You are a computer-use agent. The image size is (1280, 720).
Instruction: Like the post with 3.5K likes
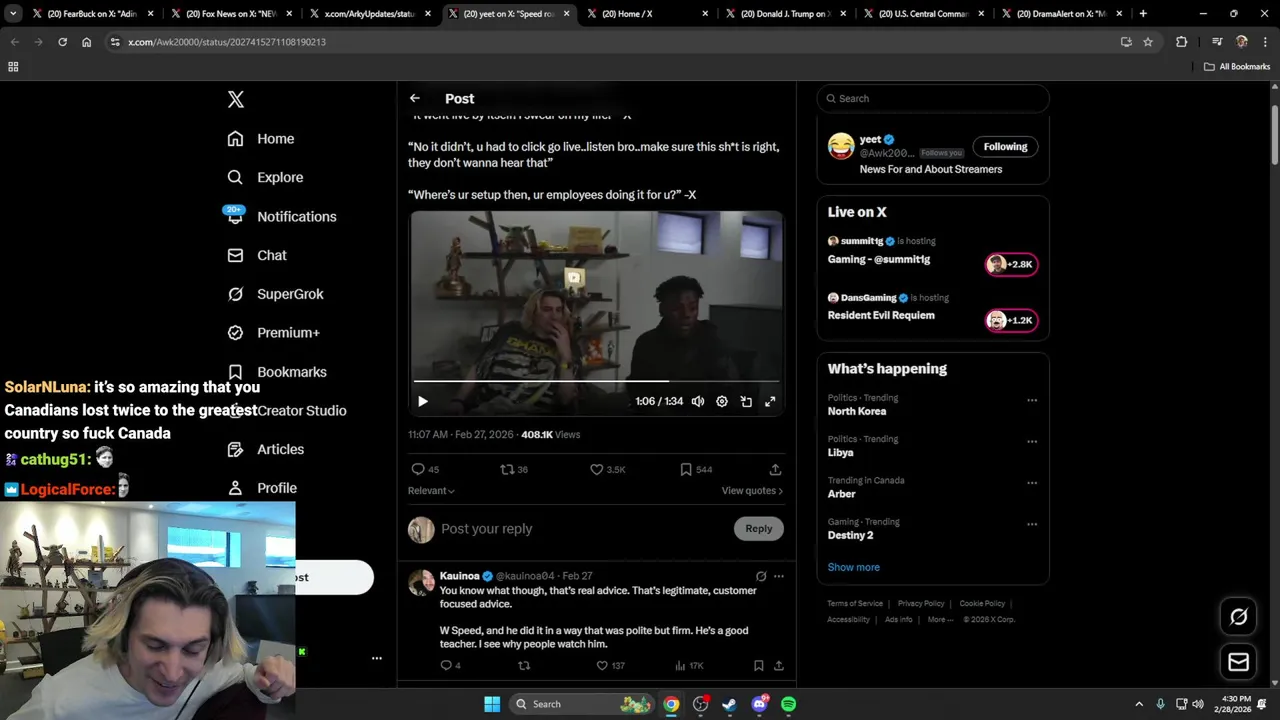[607, 469]
